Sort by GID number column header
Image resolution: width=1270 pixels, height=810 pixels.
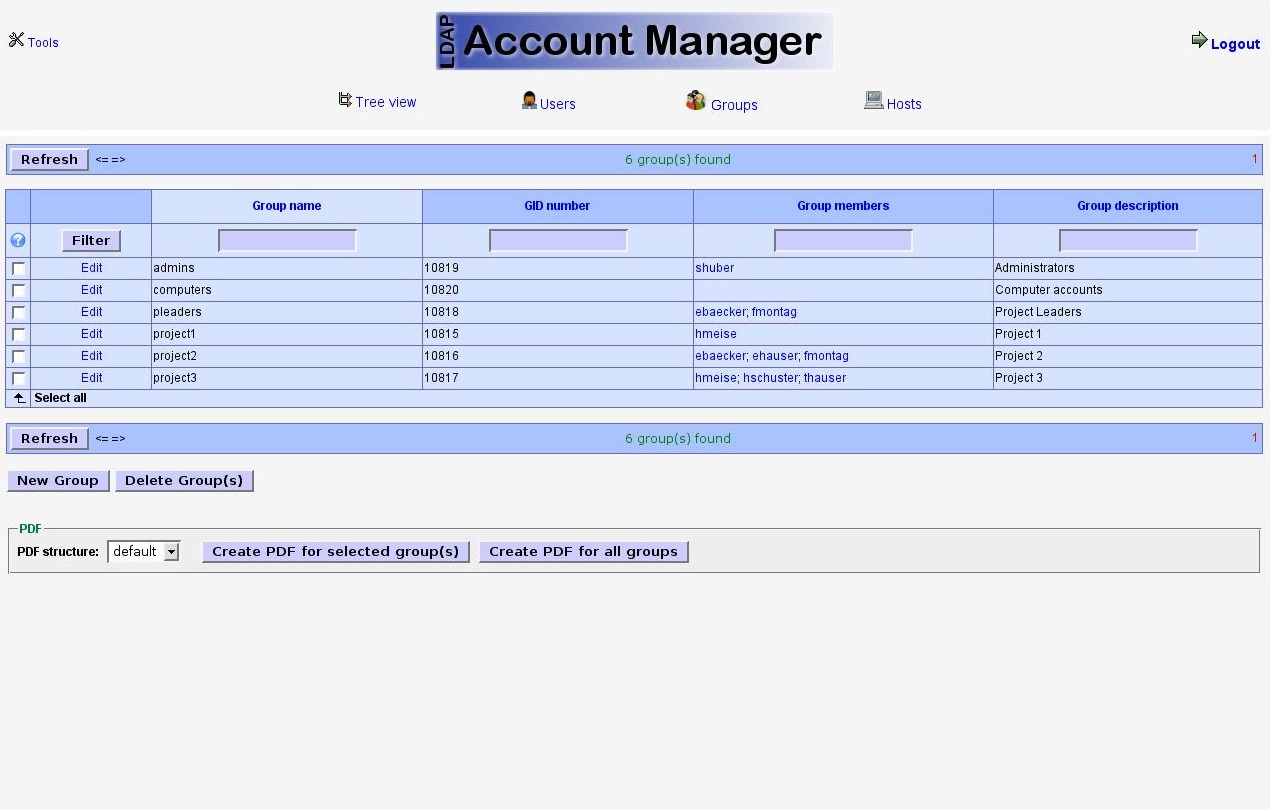pos(557,206)
